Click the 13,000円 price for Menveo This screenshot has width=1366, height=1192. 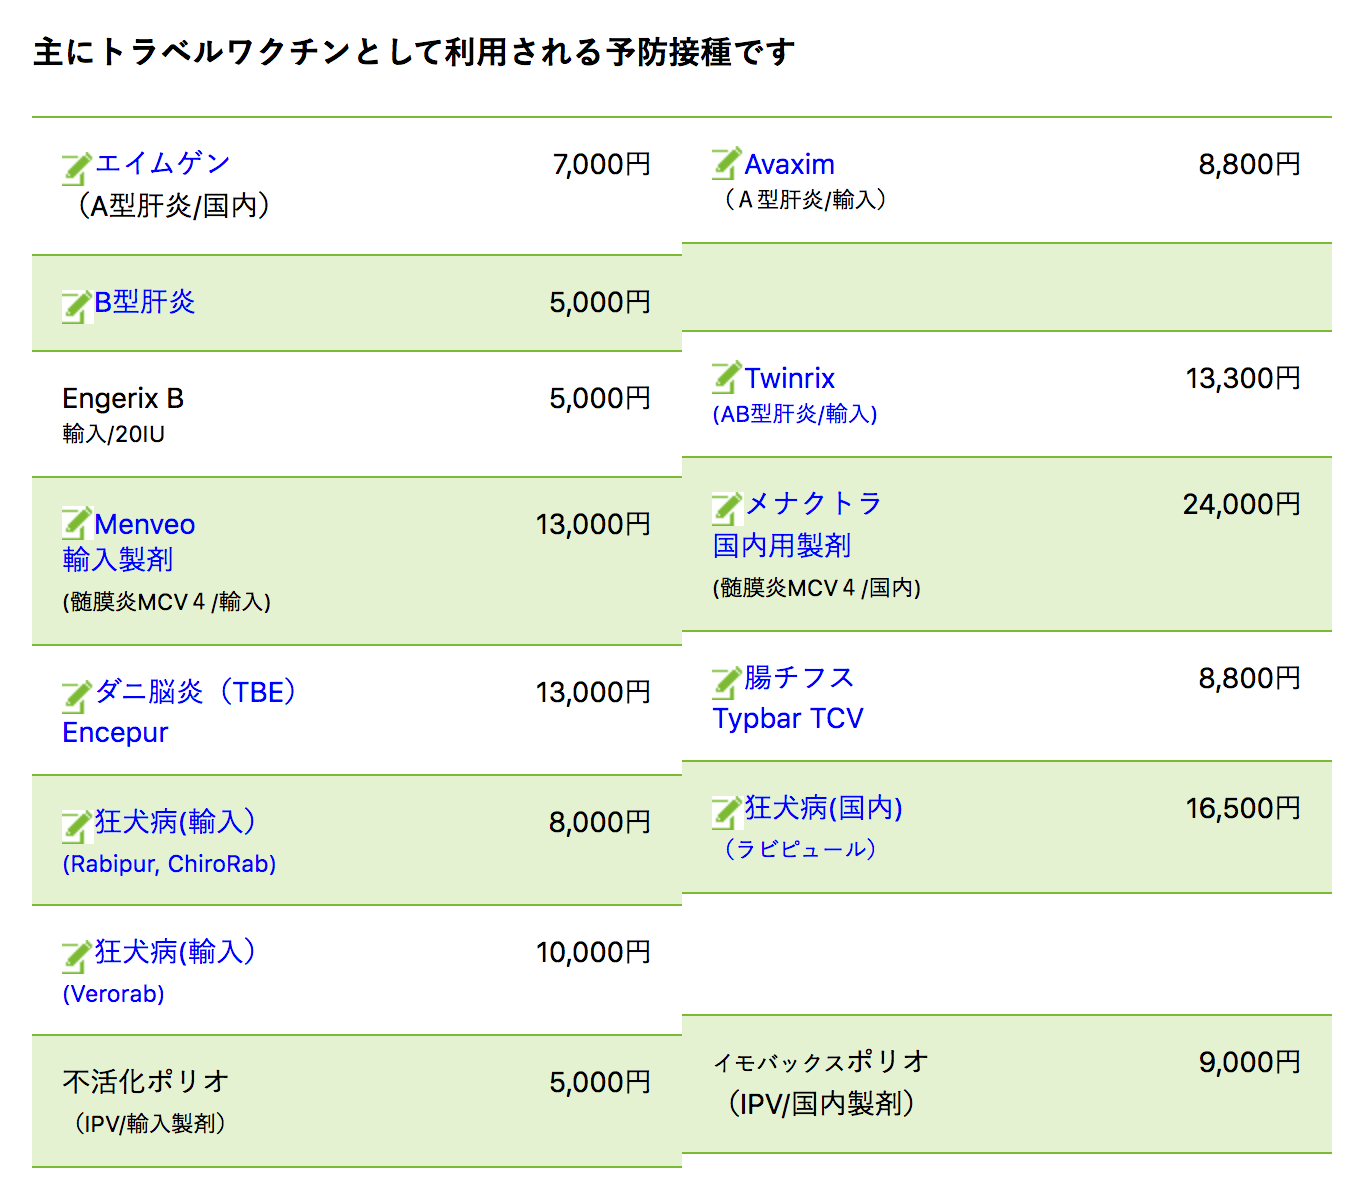(593, 524)
